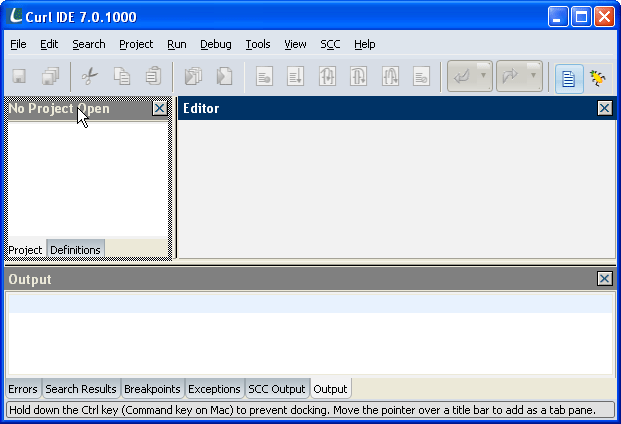Switch to the Search Results tab

(x=81, y=389)
